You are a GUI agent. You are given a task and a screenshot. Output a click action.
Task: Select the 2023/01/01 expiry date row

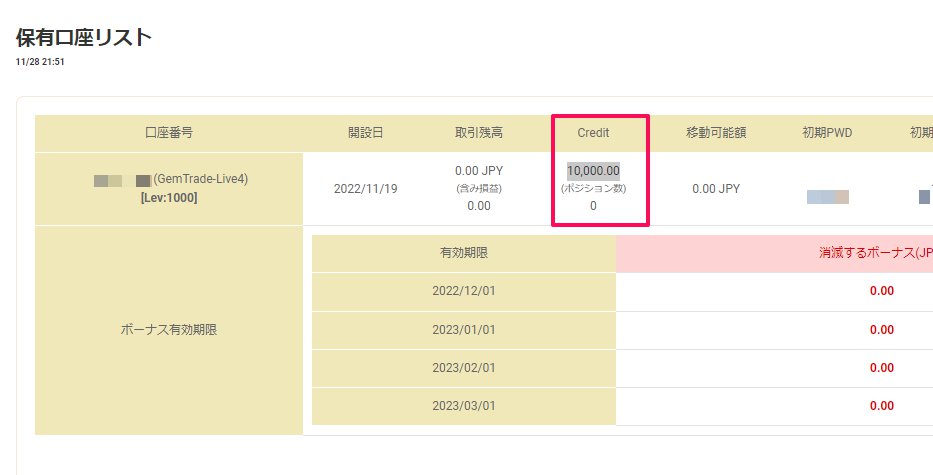[x=463, y=330]
